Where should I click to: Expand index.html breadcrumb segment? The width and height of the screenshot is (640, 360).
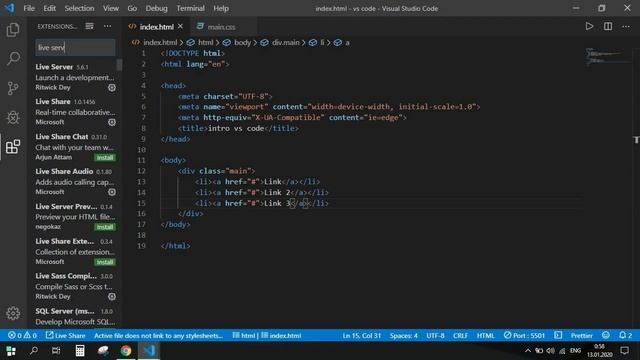click(160, 42)
